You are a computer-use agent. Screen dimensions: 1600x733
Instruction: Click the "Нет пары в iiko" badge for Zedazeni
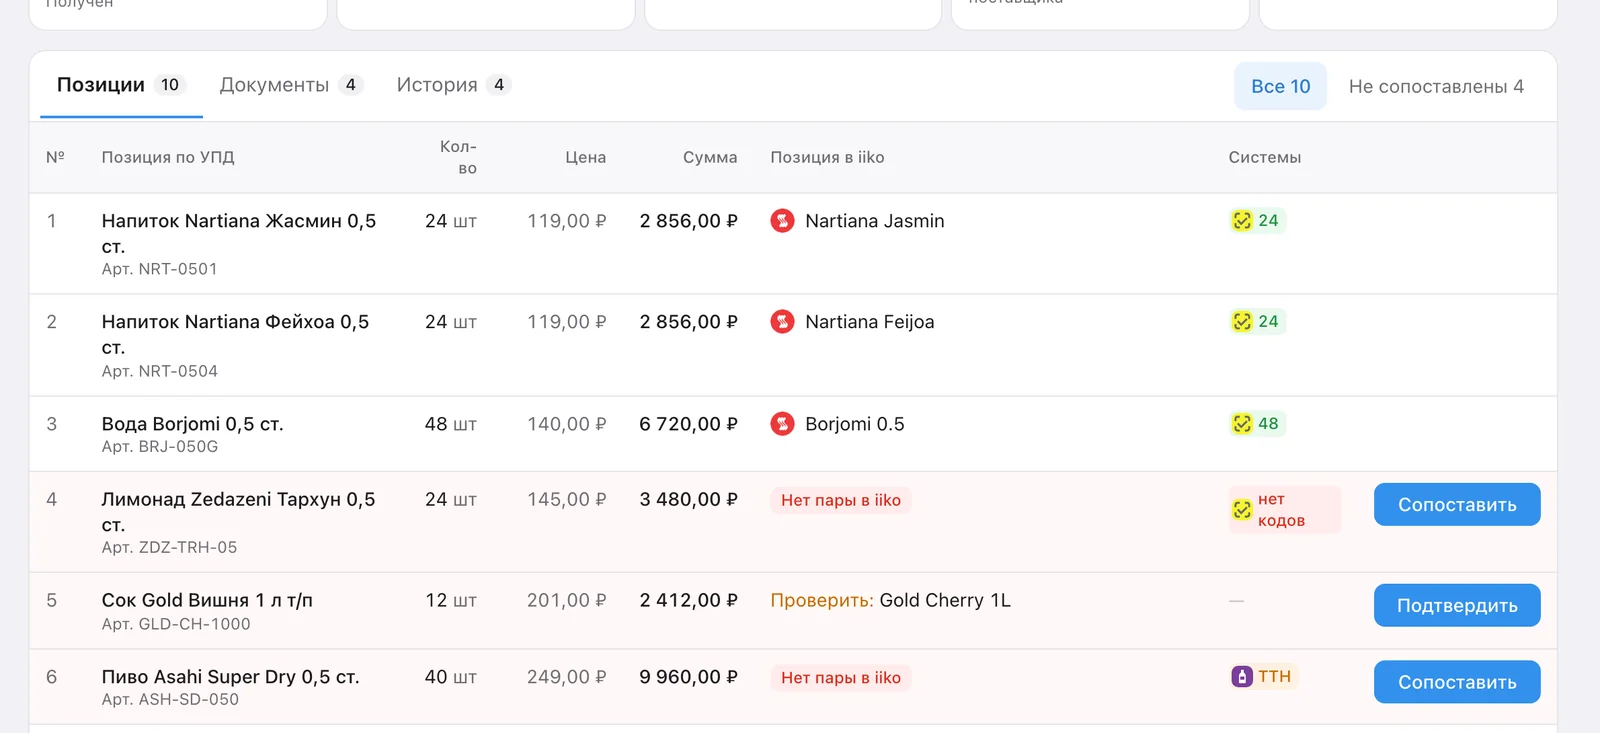(x=841, y=500)
